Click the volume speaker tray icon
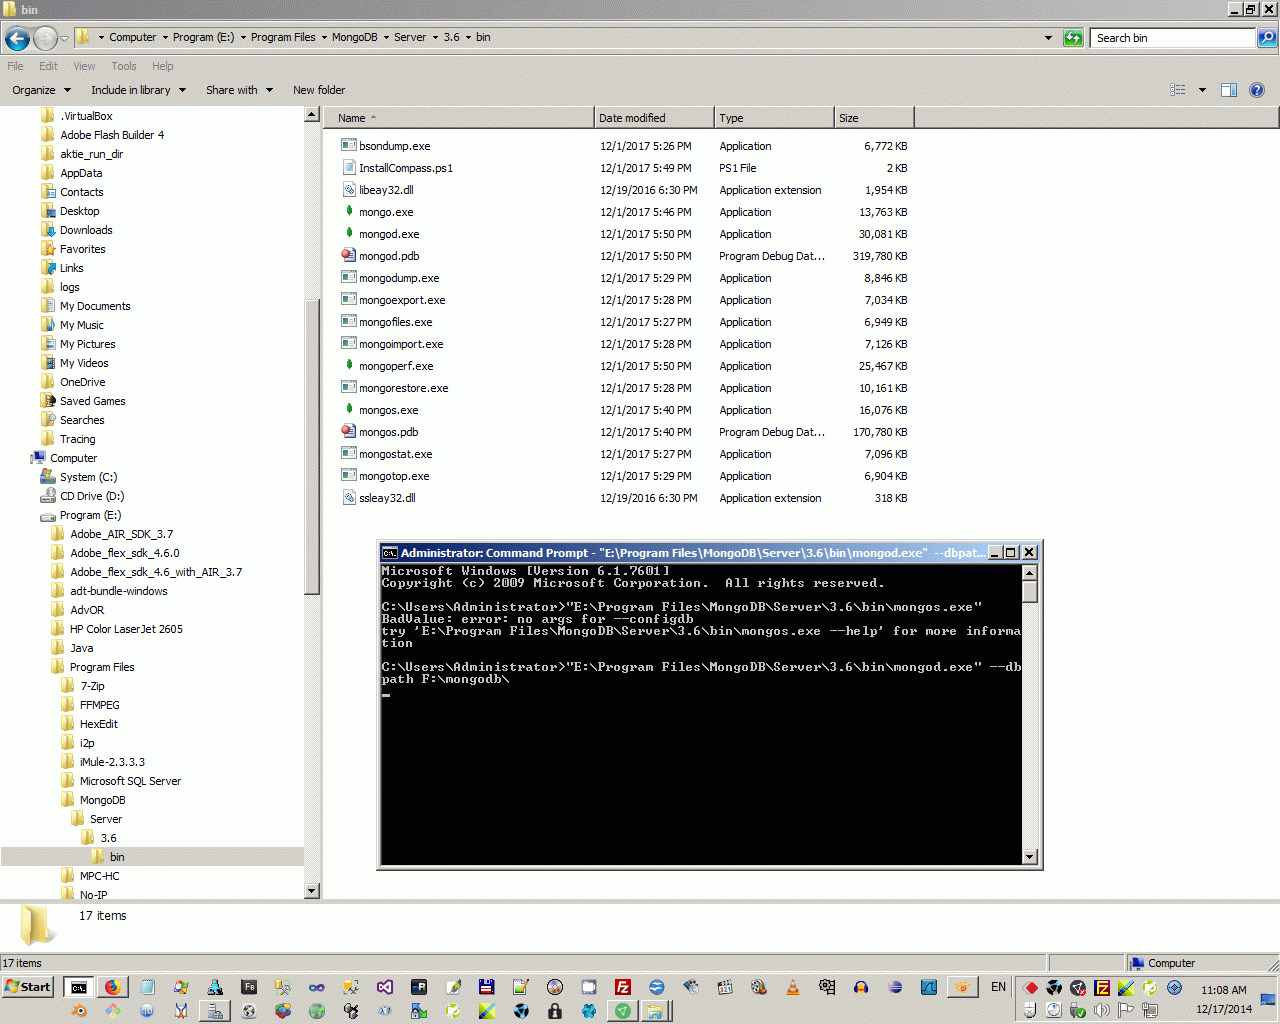This screenshot has height=1024, width=1280. tap(1101, 1010)
